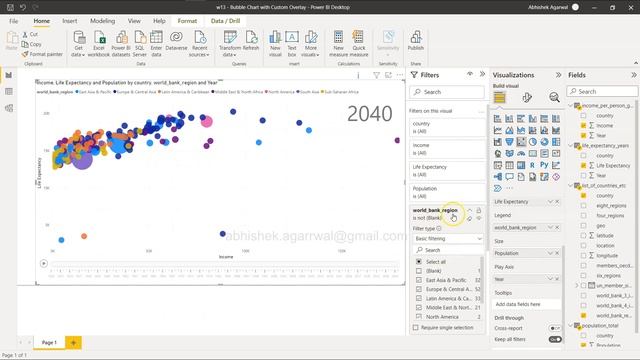Click the Fields pane search box
Viewport: 640px width, 360px height.
click(602, 91)
